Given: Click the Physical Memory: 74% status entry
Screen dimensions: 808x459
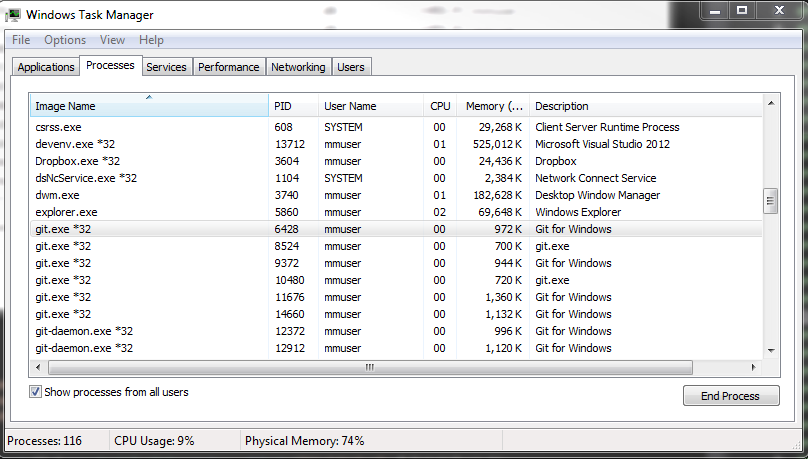Looking at the screenshot, I should click(x=304, y=441).
